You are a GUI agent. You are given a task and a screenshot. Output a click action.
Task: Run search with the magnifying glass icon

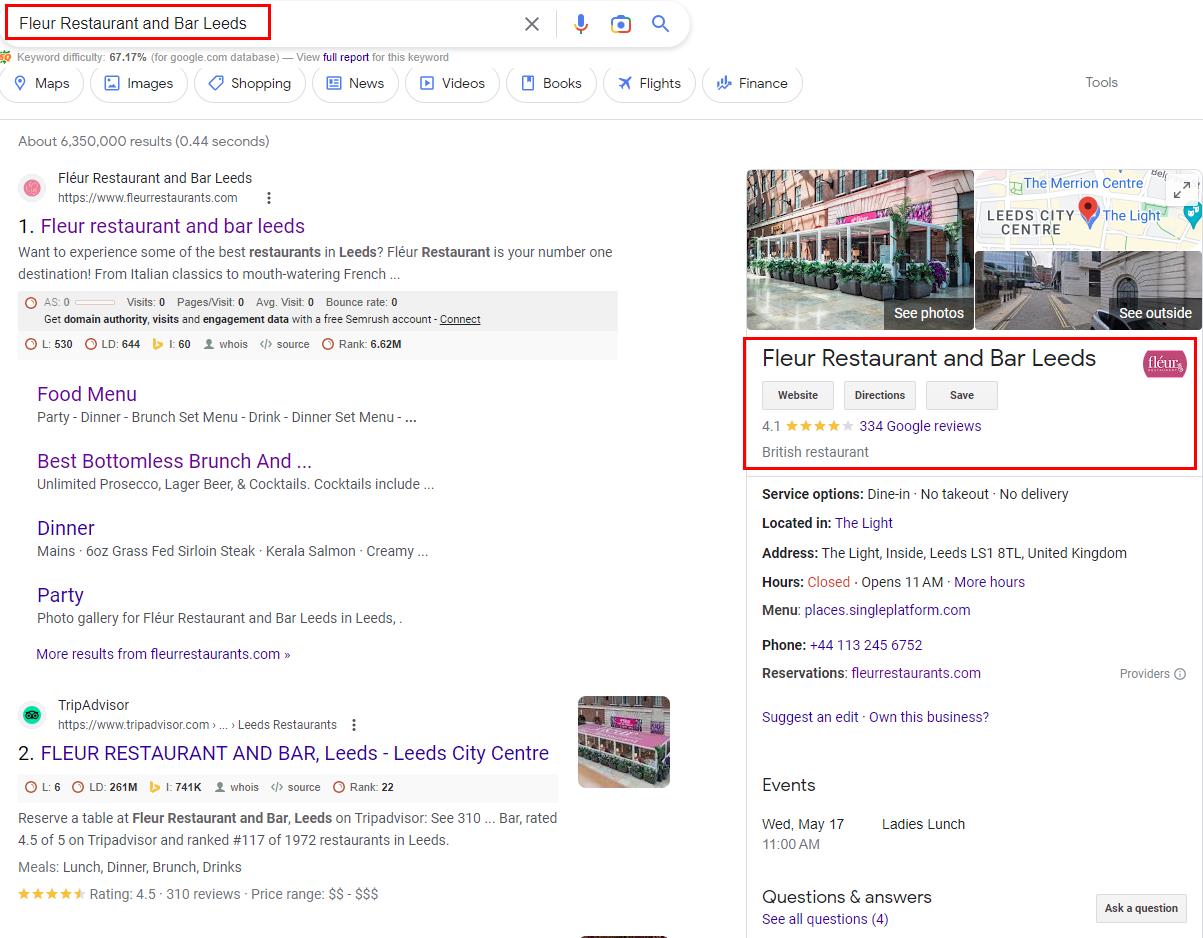tap(660, 24)
